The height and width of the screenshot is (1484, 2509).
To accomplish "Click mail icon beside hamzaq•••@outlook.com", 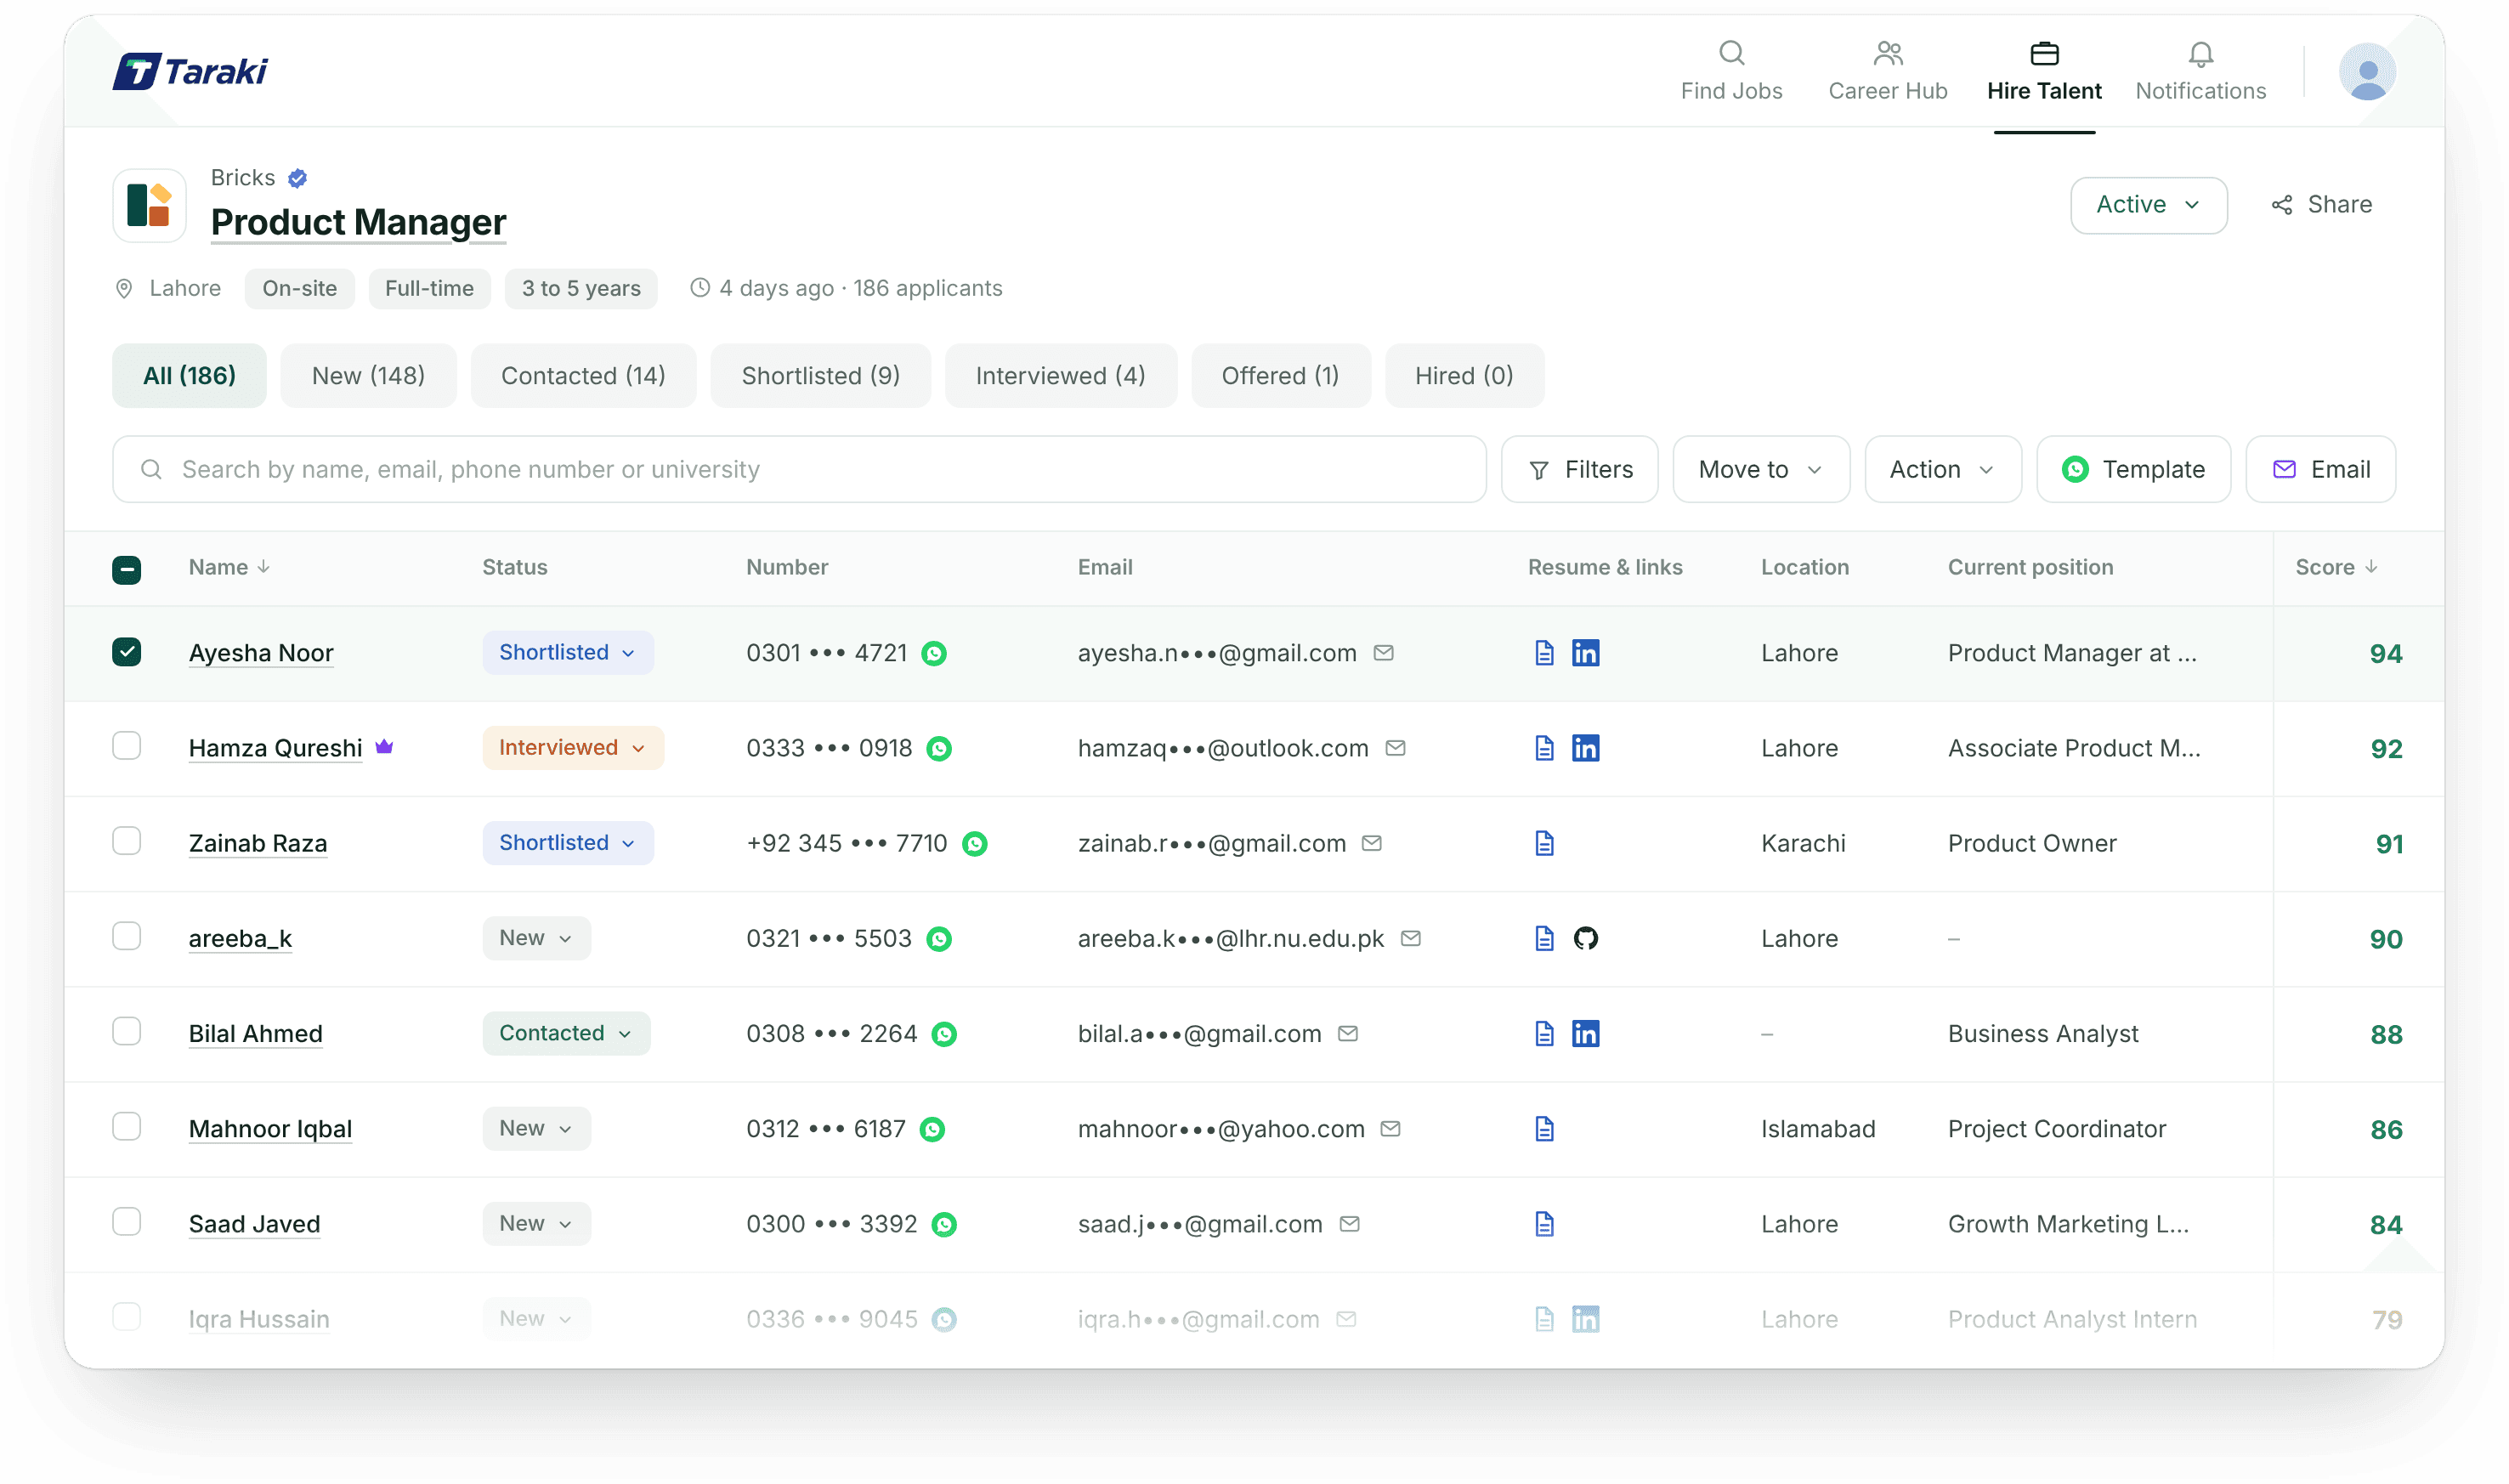I will tap(1395, 748).
